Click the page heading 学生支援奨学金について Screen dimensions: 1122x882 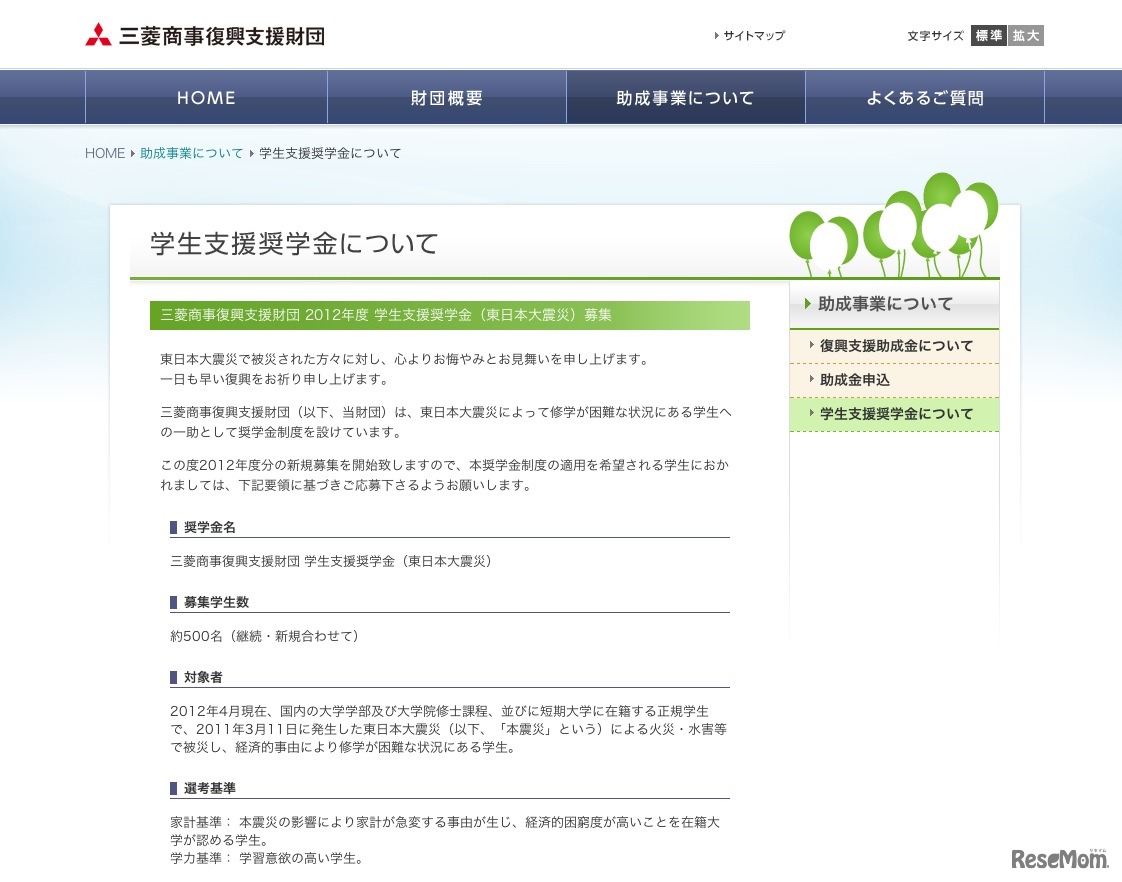pos(294,244)
